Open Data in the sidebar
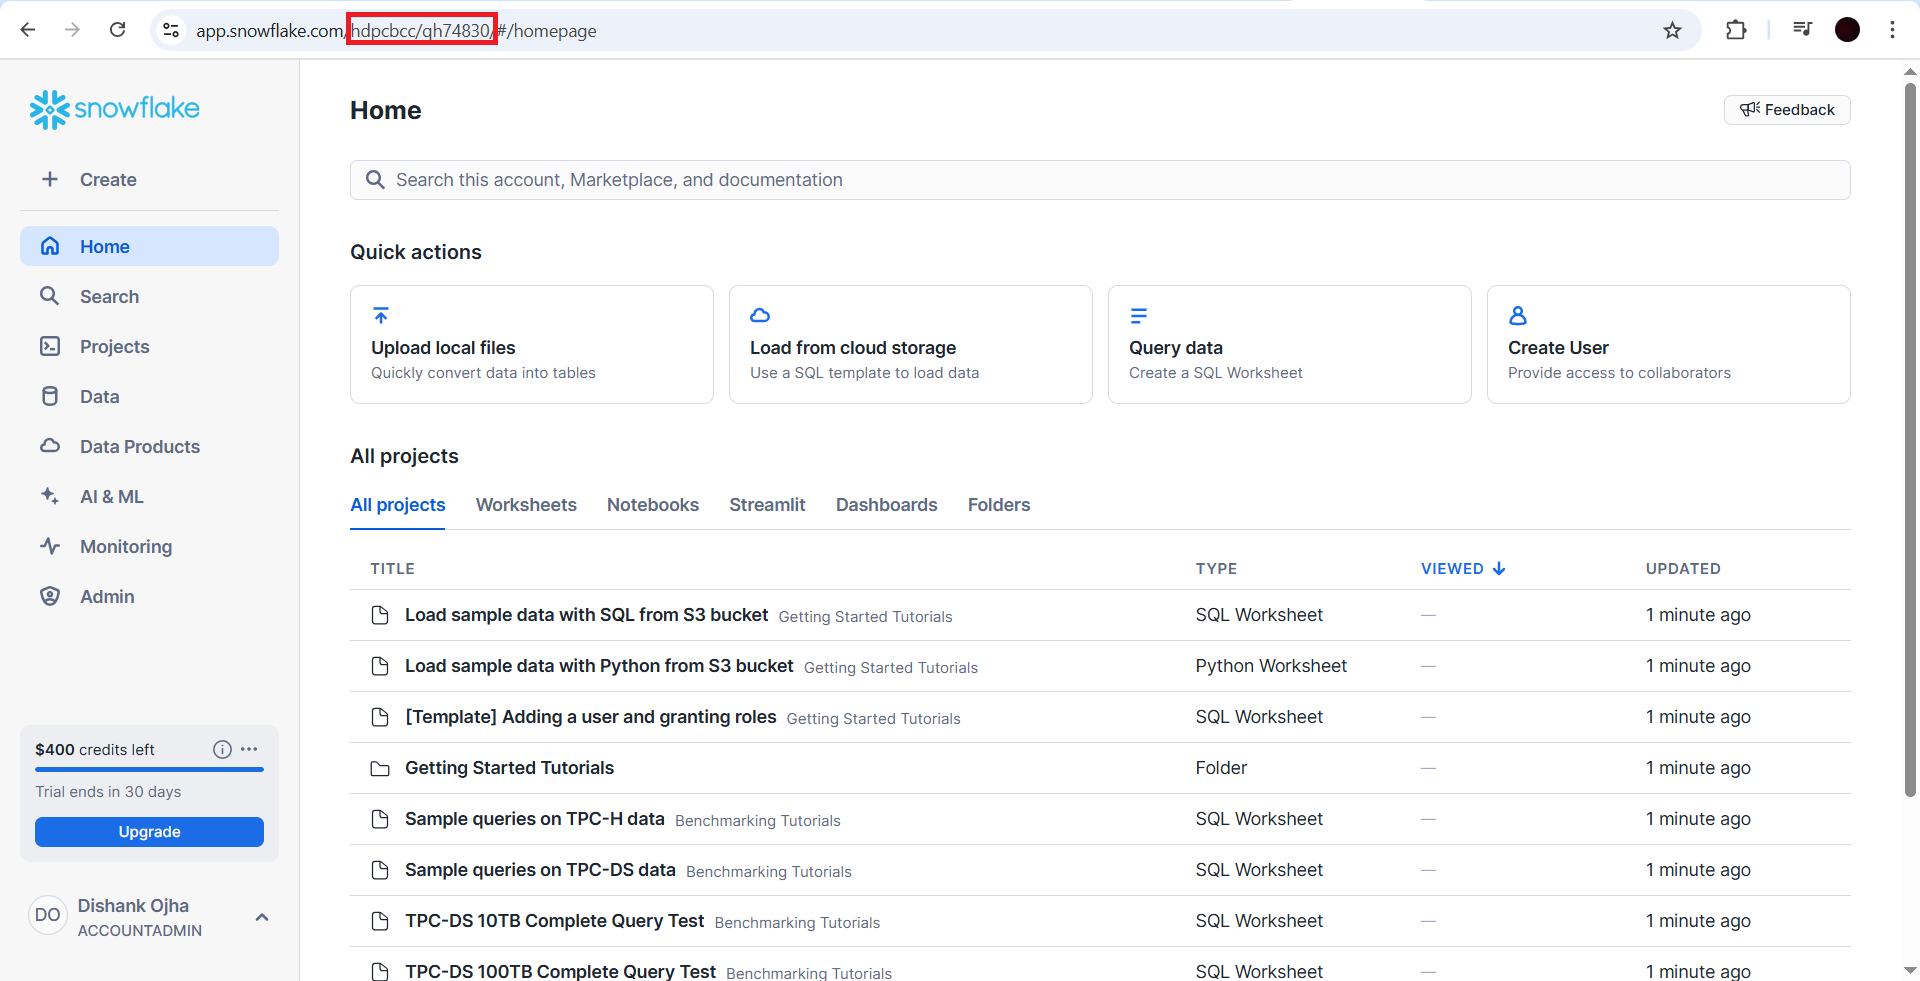Viewport: 1920px width, 981px height. click(149, 396)
